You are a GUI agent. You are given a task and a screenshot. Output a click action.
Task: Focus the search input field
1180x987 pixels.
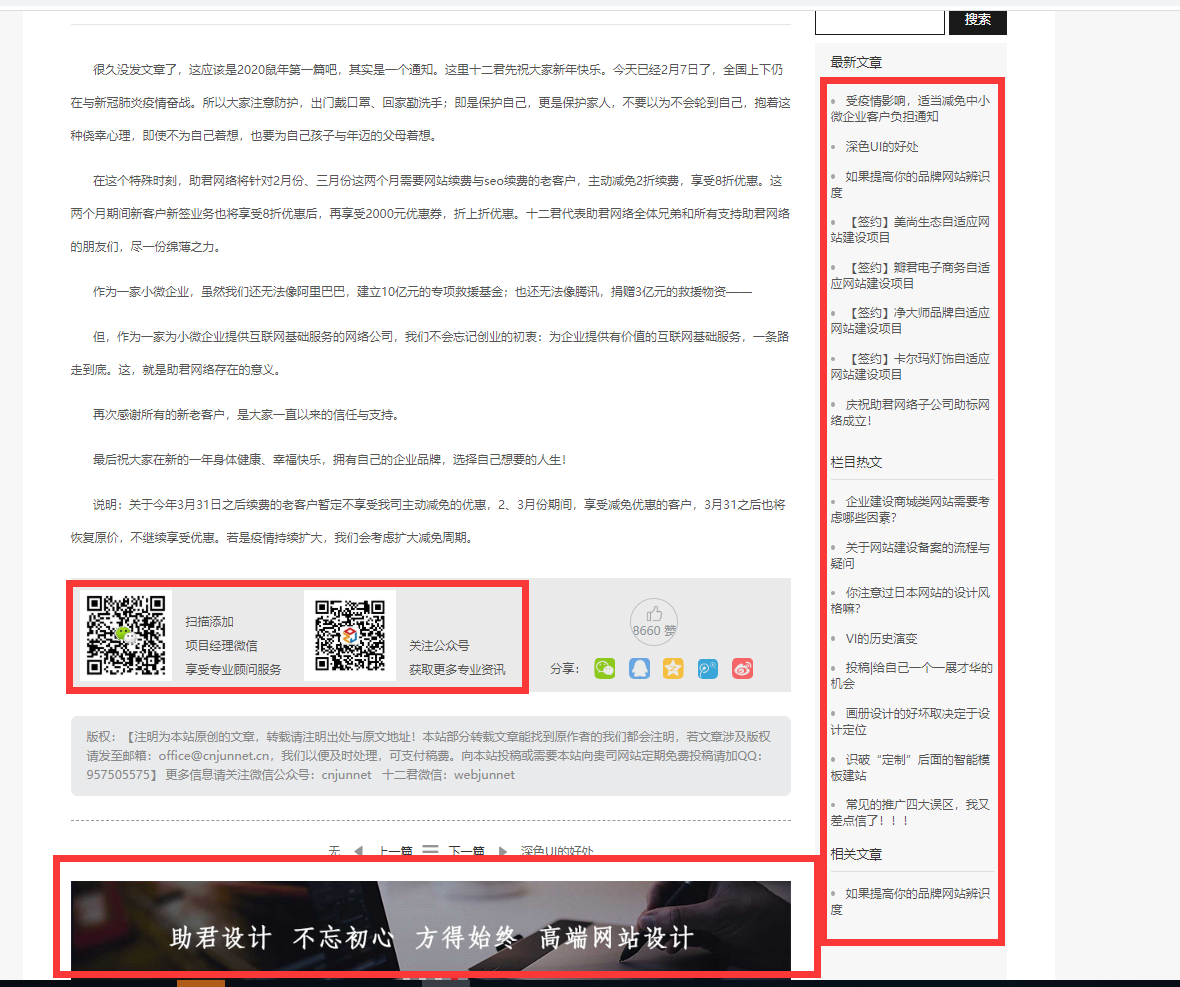pyautogui.click(x=879, y=20)
